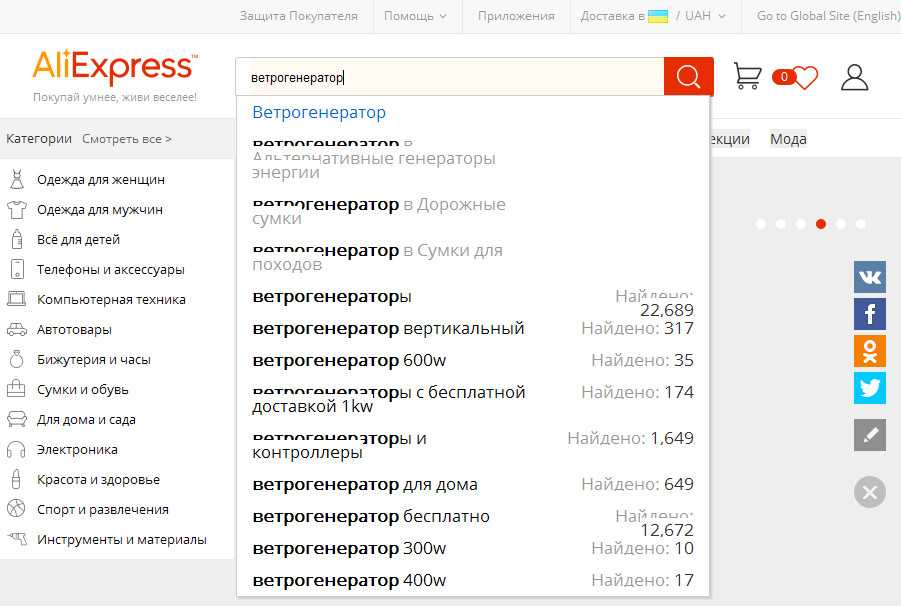This screenshot has width=901, height=606.
Task: Click the ring icon for jewelry
Action: (17, 359)
